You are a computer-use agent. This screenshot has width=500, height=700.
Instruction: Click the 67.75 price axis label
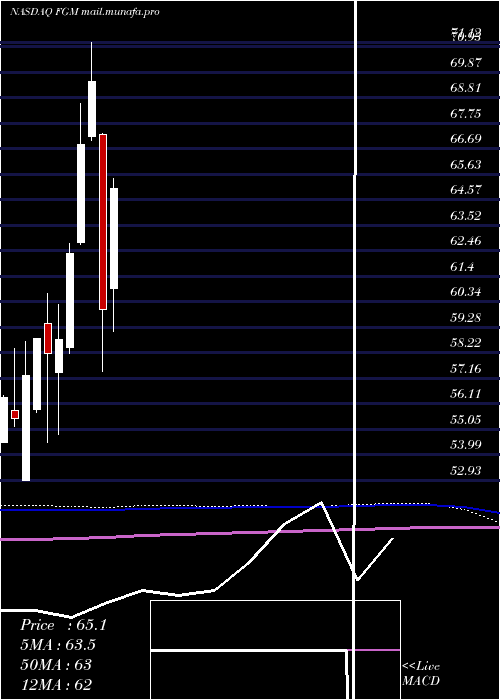coord(466,113)
